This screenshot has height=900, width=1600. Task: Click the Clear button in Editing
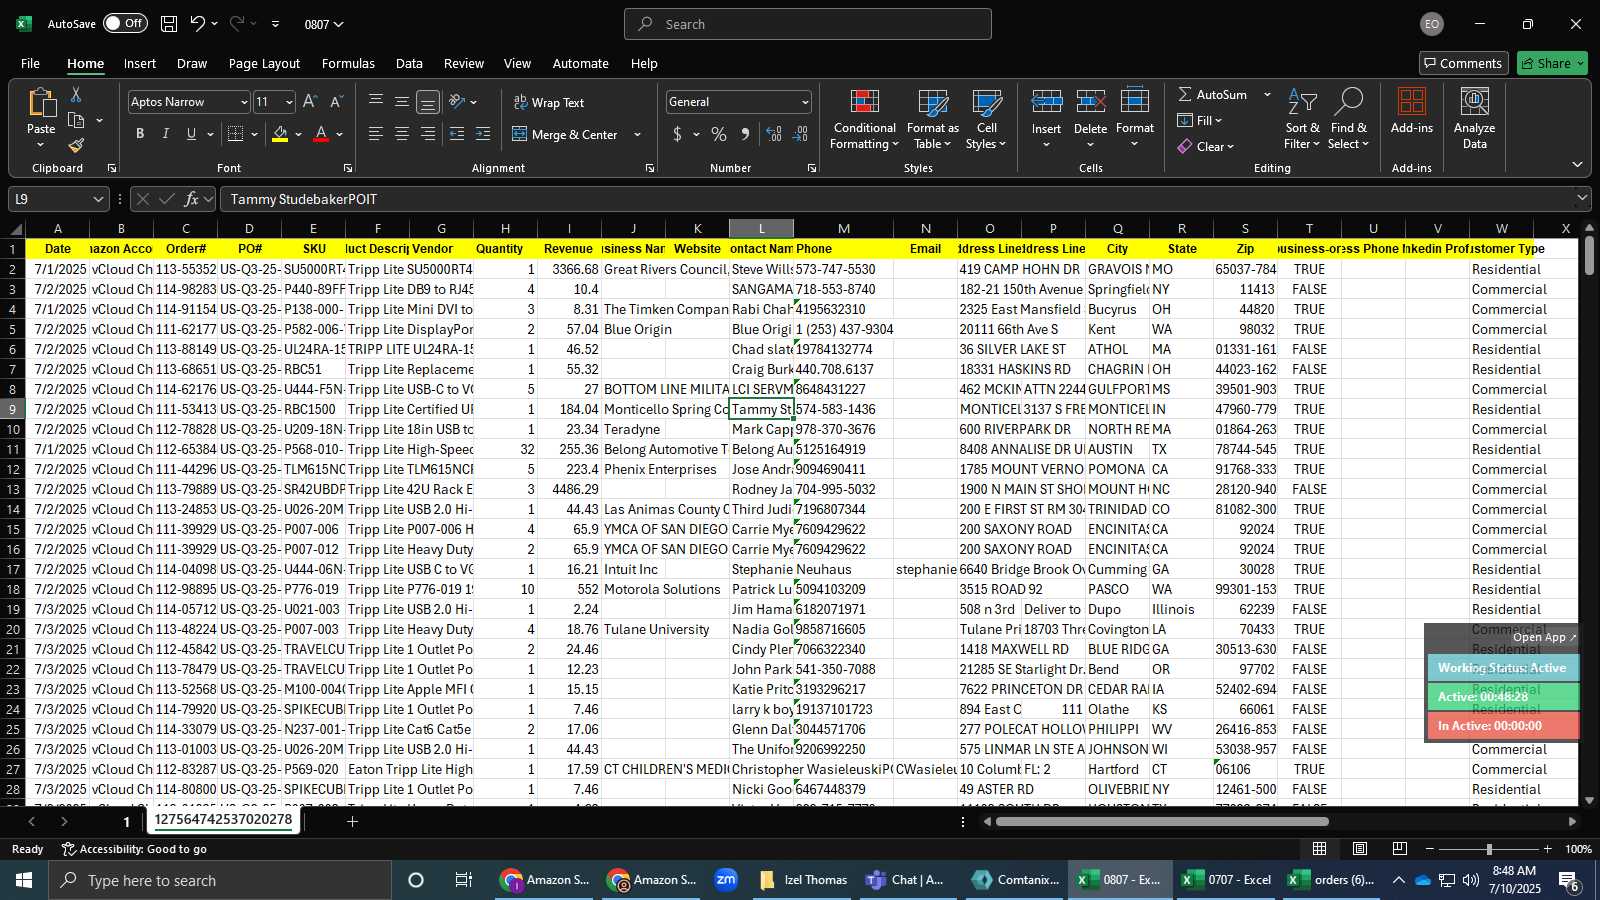point(1206,146)
